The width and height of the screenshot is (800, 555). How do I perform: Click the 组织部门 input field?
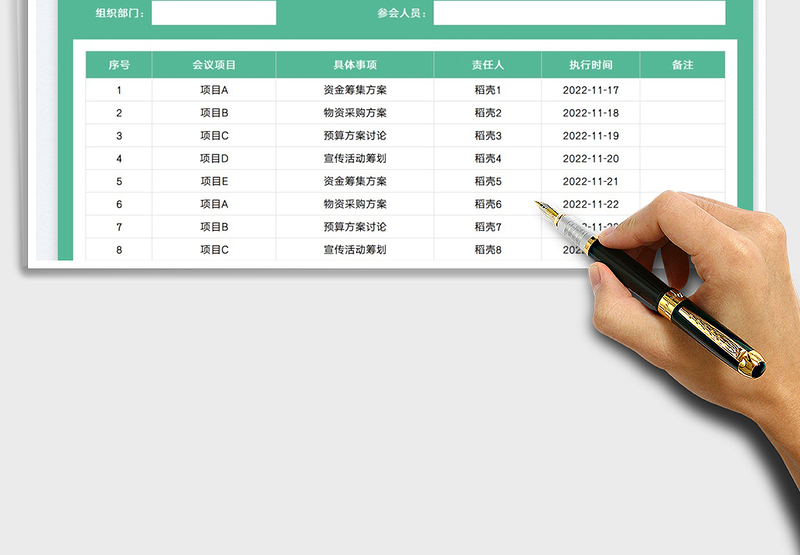pyautogui.click(x=213, y=13)
